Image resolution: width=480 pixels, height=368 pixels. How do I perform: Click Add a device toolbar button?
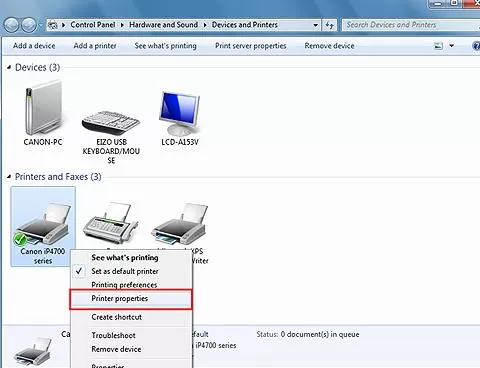coord(34,46)
